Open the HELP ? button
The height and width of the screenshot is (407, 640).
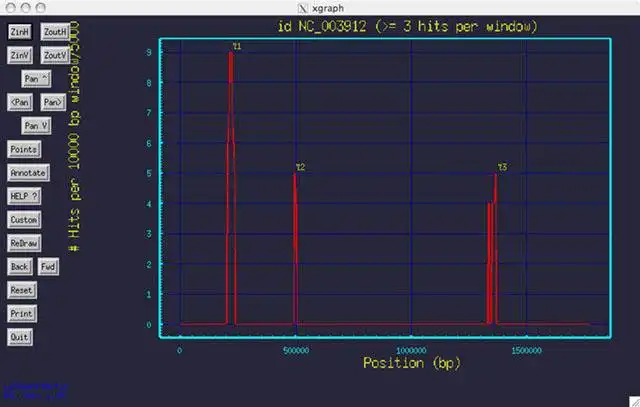24,196
